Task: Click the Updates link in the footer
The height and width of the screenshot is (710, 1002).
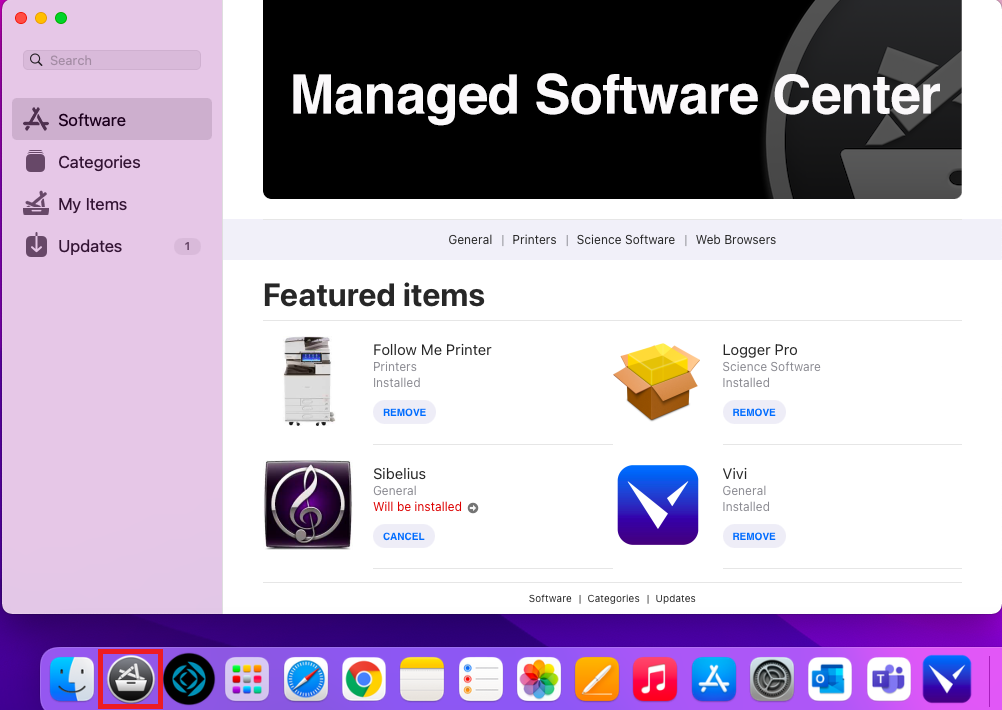Action: pos(675,598)
